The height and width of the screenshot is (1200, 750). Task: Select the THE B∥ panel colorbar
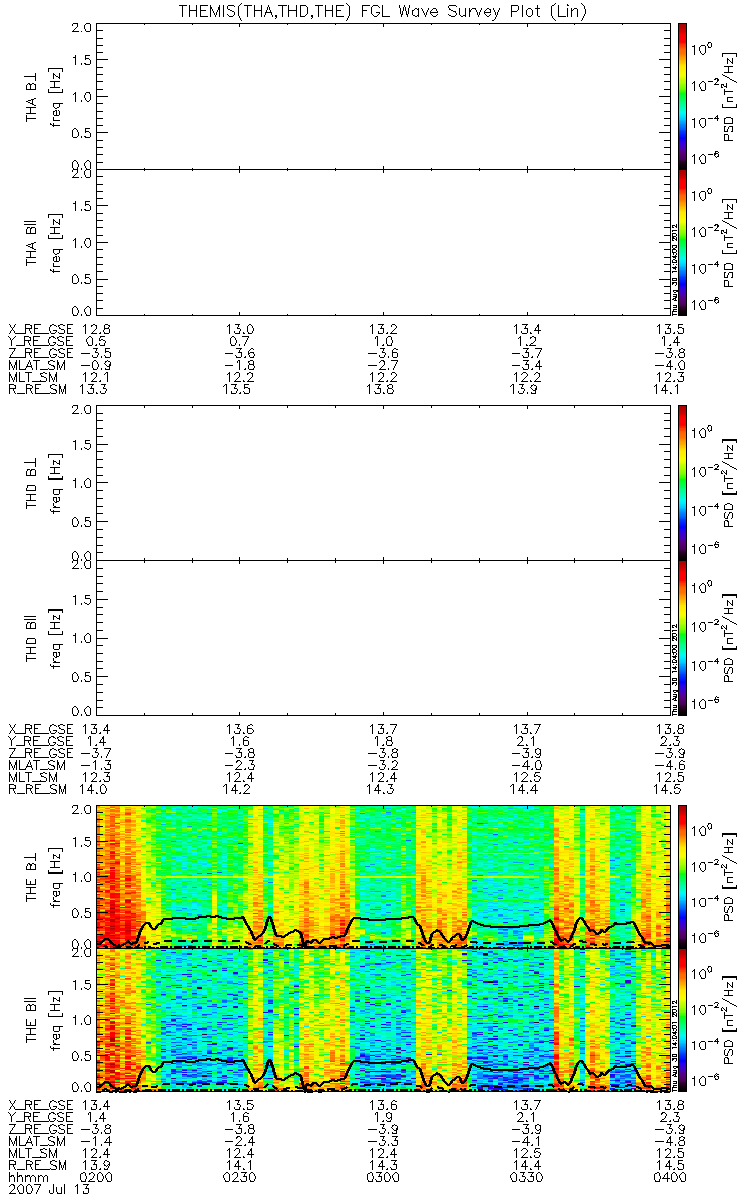point(683,1021)
